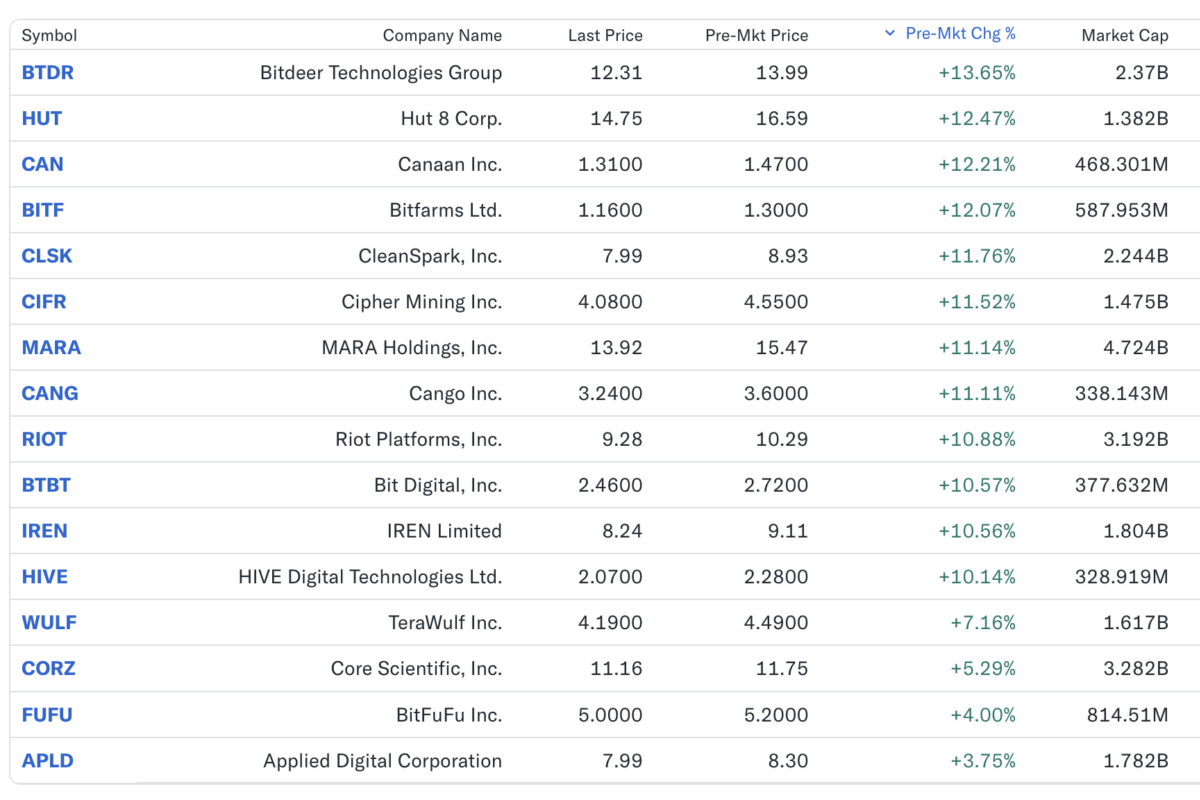
Task: Open the APLD ticker link
Action: click(x=47, y=761)
